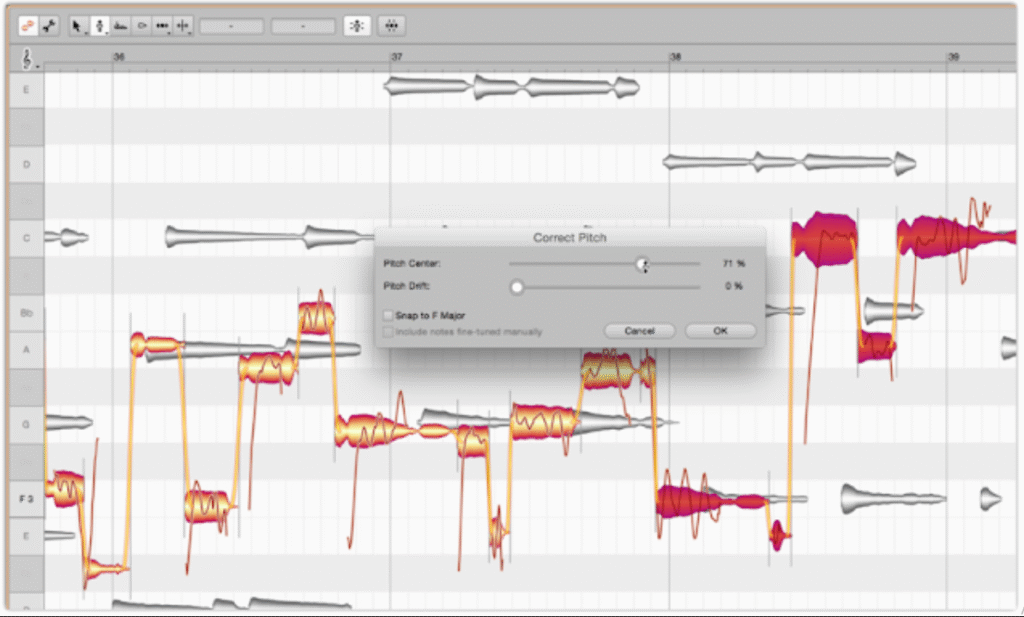Image resolution: width=1024 pixels, height=617 pixels.
Task: Open the left combo box in the toolbar
Action: pyautogui.click(x=231, y=26)
